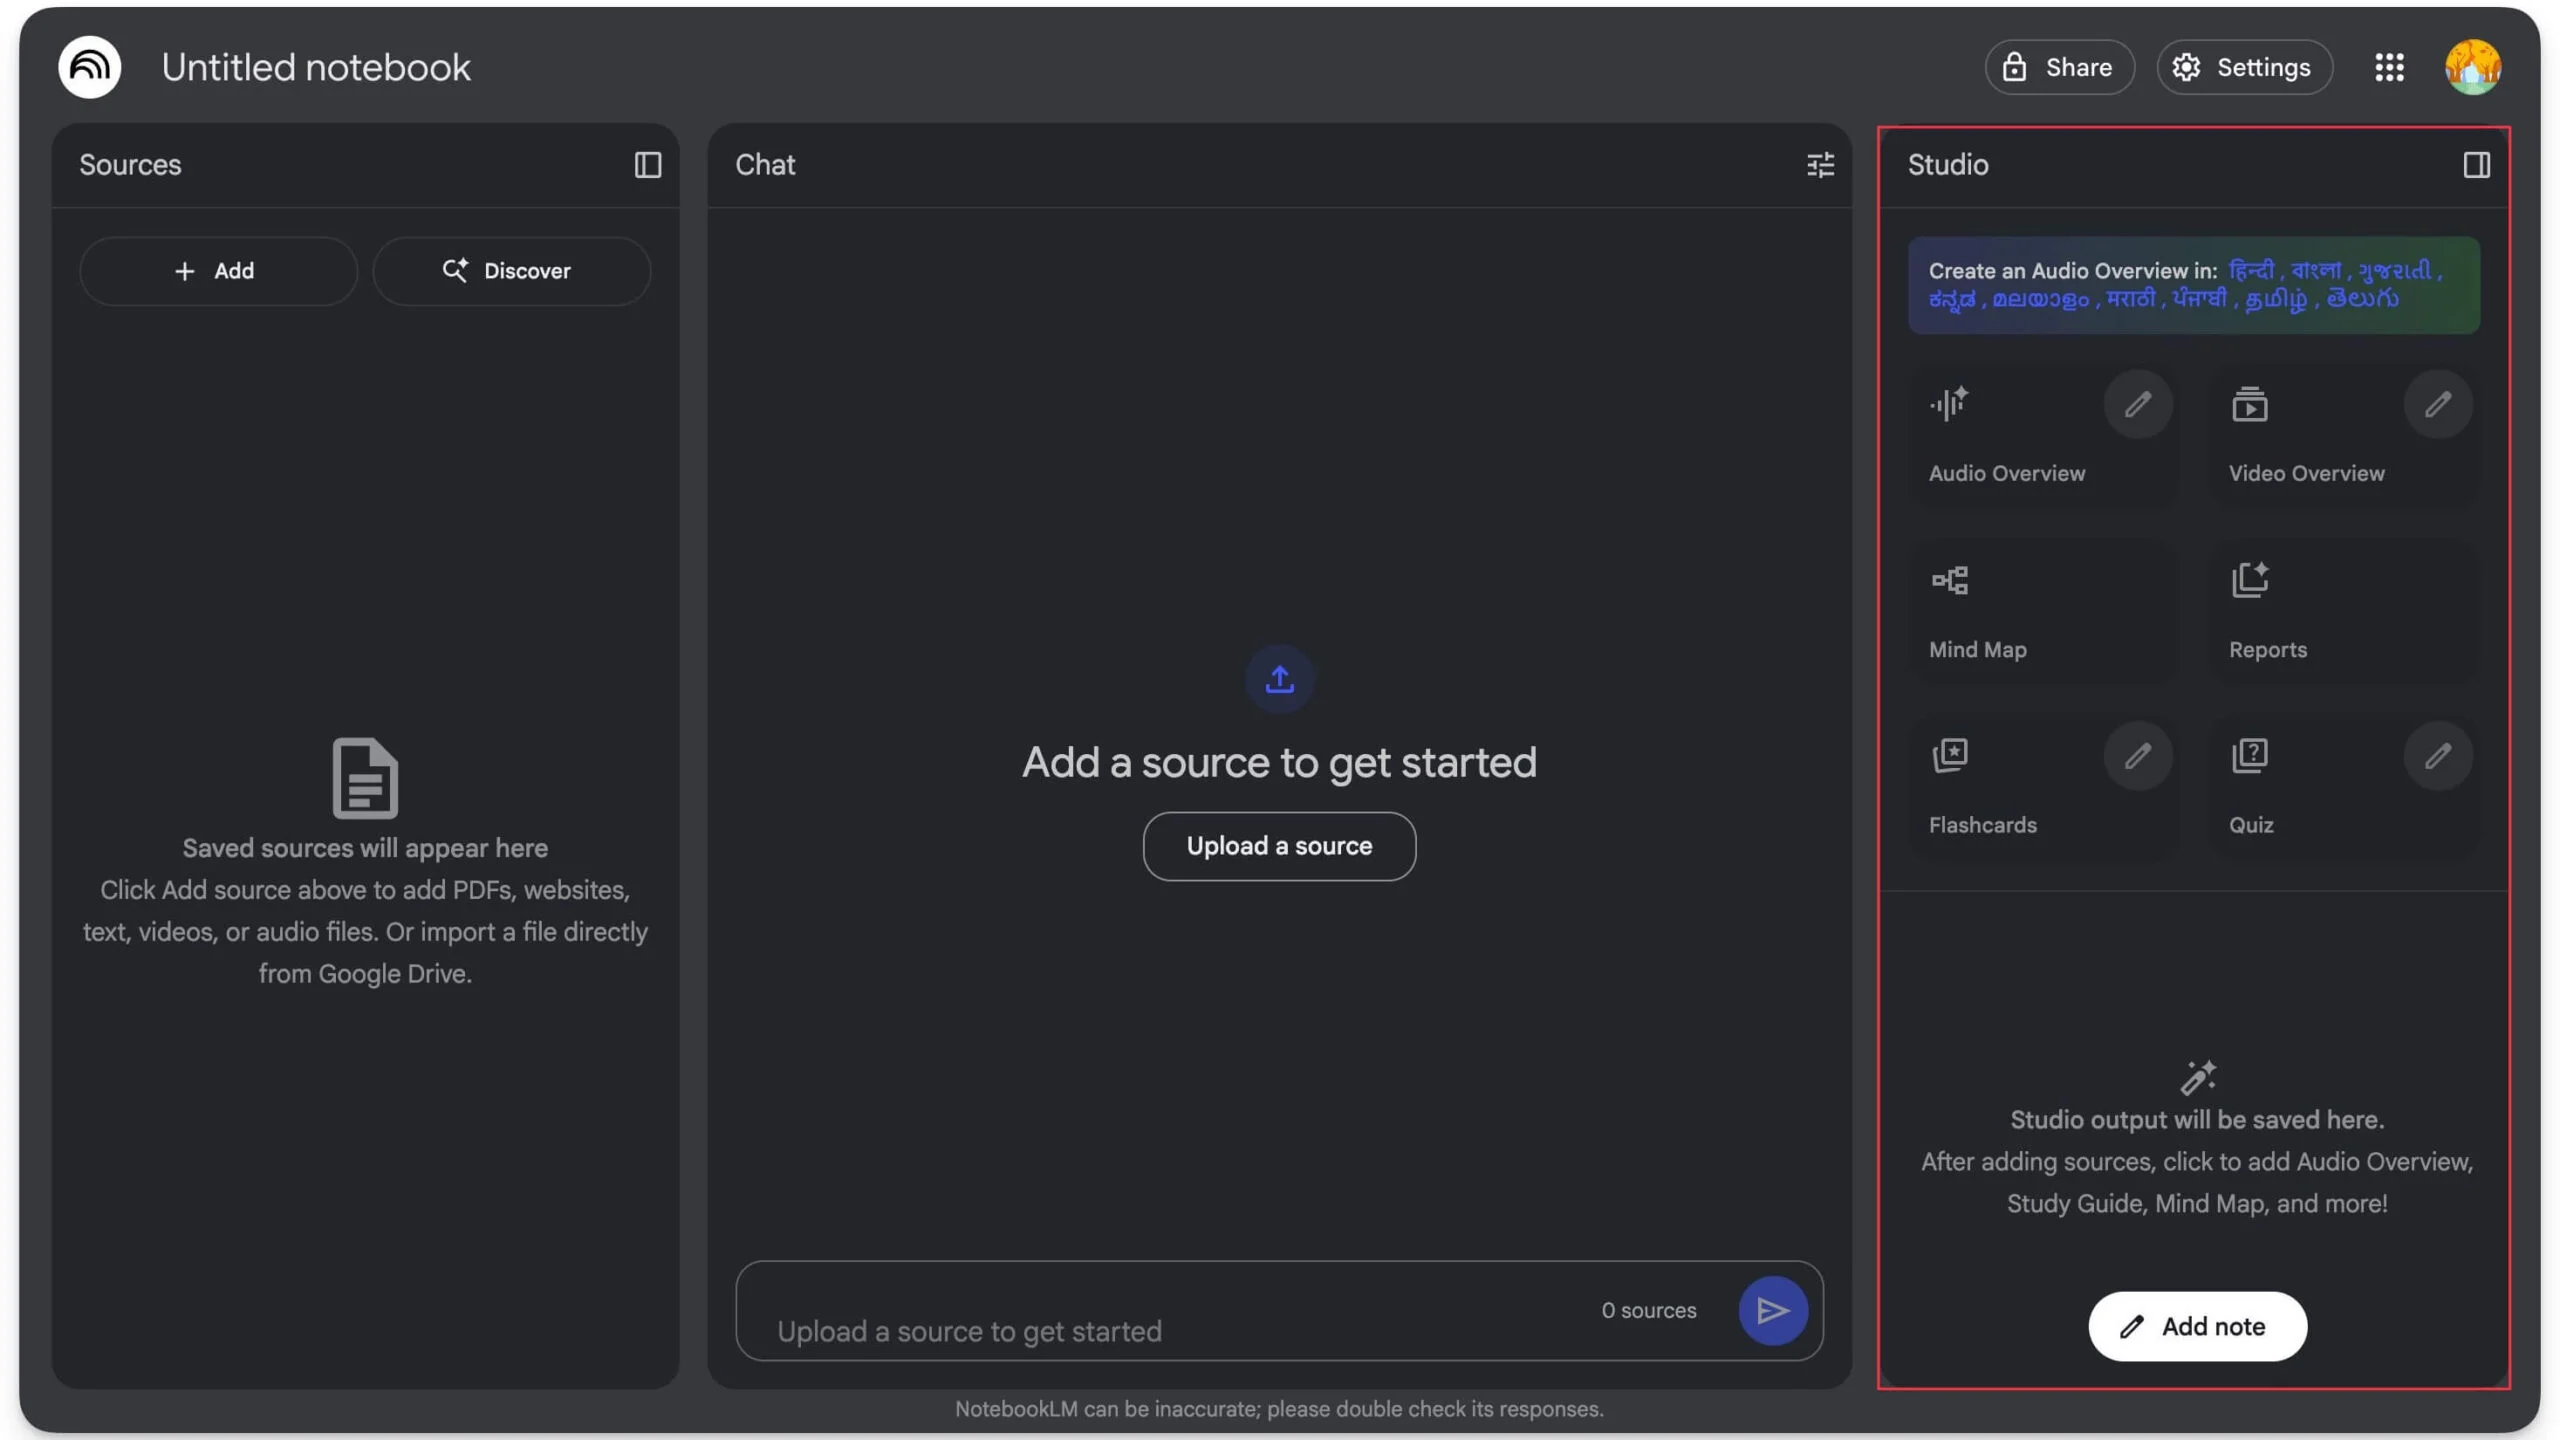Select Hindi language link for Audio Overview
2560x1440 pixels.
click(x=2251, y=270)
